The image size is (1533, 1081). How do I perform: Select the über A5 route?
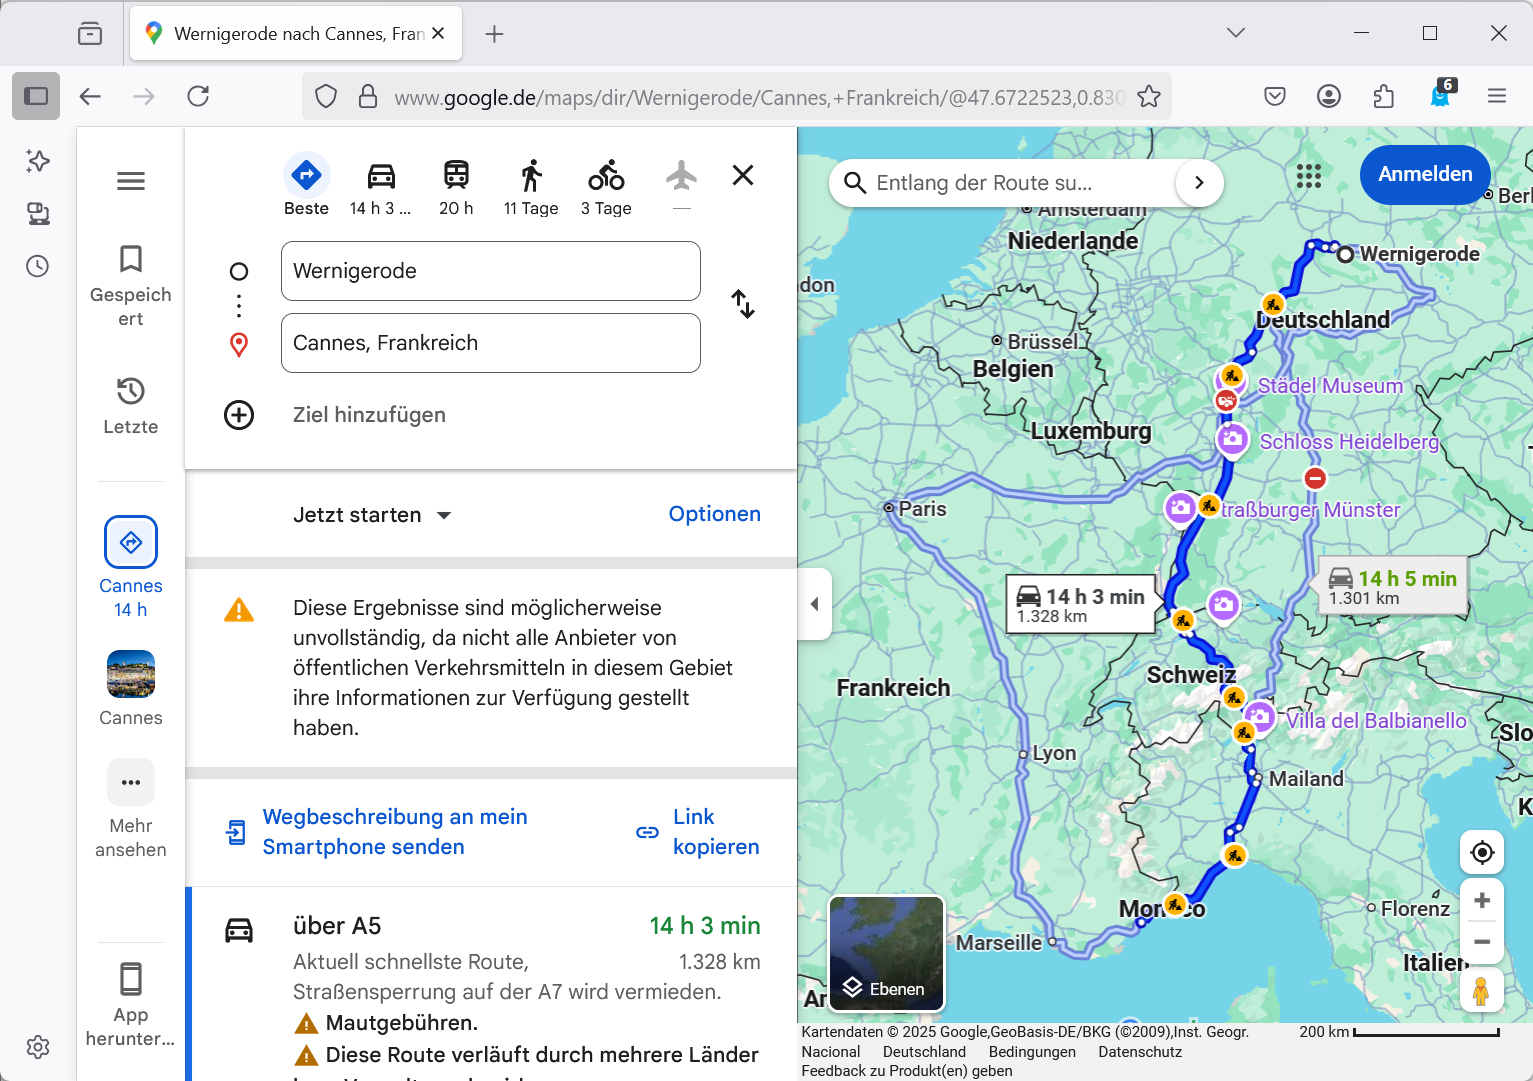click(x=491, y=984)
